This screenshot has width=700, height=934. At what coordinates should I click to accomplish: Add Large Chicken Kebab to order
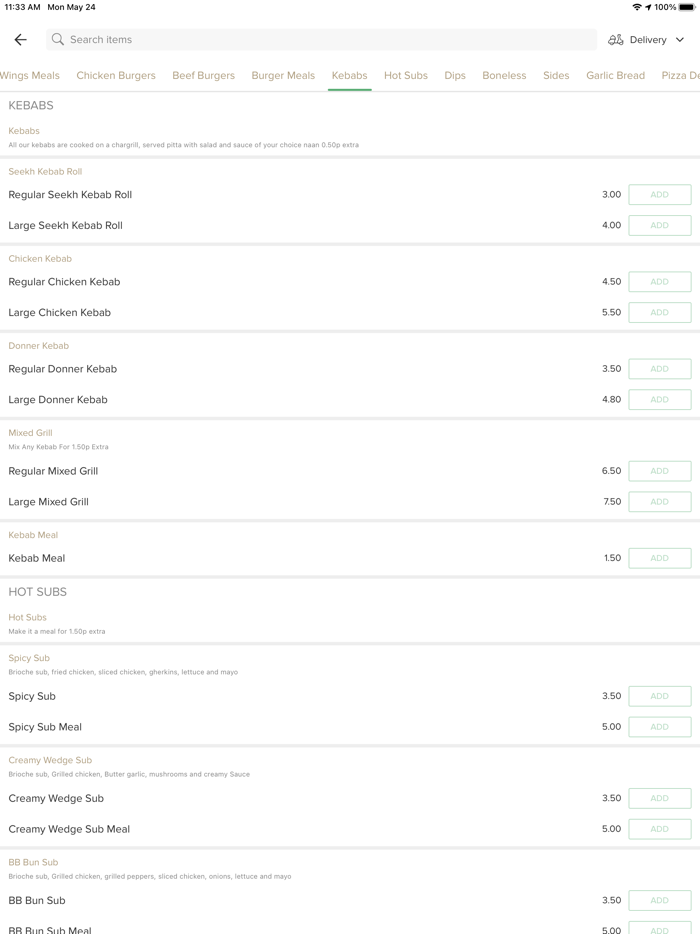[659, 313]
